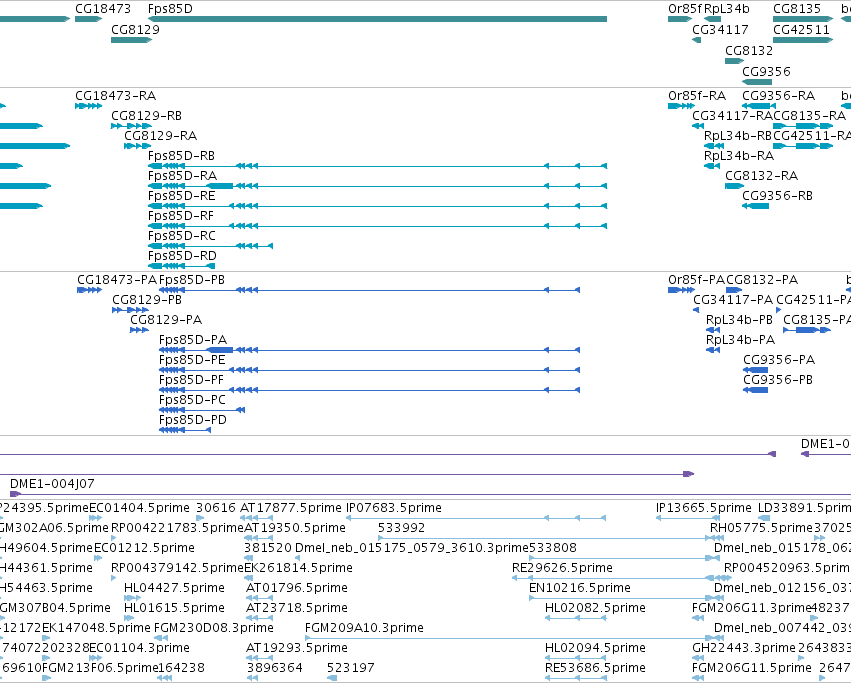Select the DME1-004J07 clone label

point(52,483)
